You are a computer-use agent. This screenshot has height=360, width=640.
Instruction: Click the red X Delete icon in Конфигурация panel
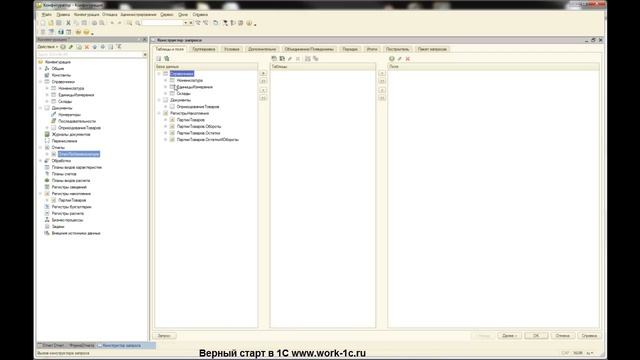87,47
